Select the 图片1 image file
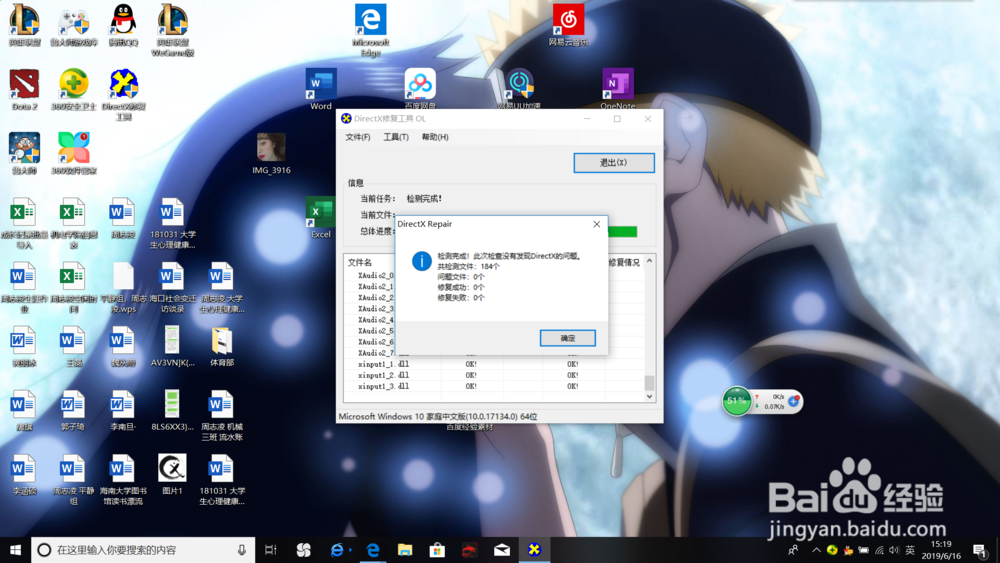 point(172,474)
